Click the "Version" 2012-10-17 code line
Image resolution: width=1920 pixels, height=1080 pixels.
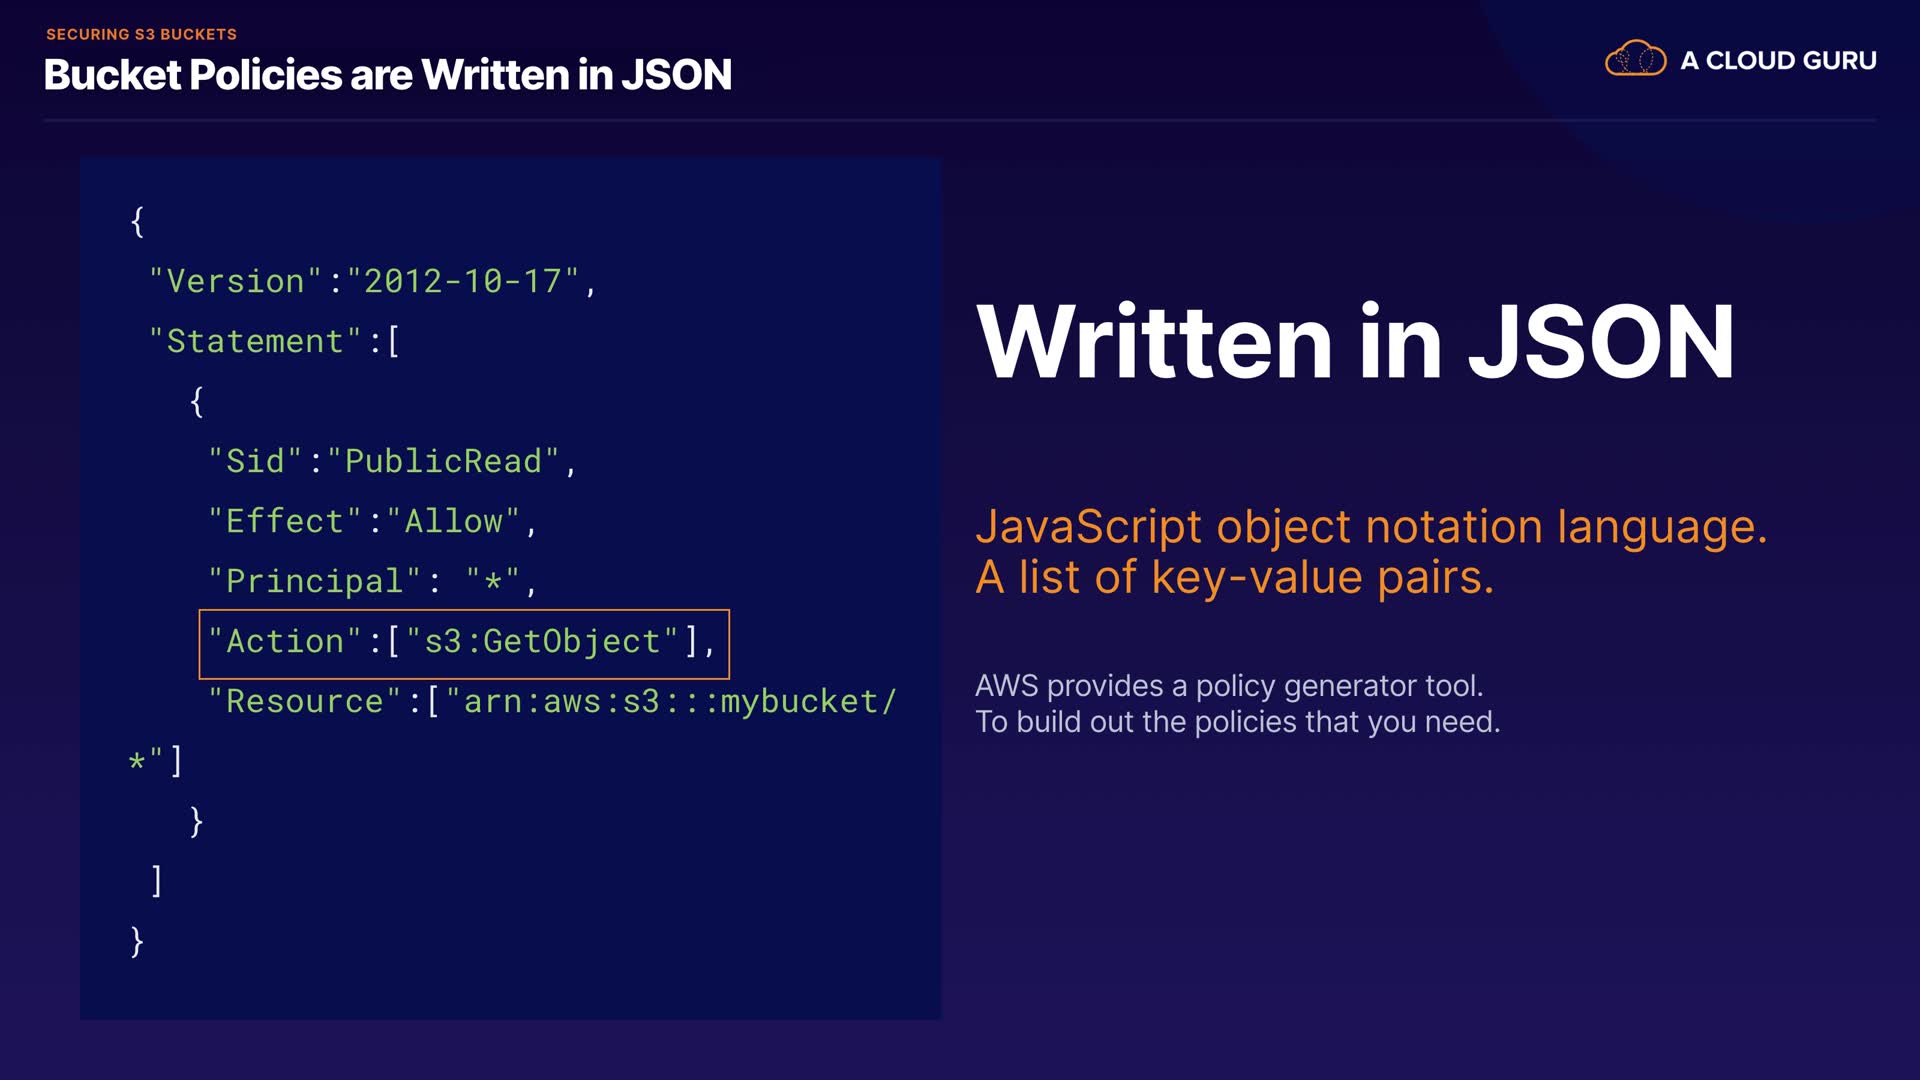click(x=372, y=282)
